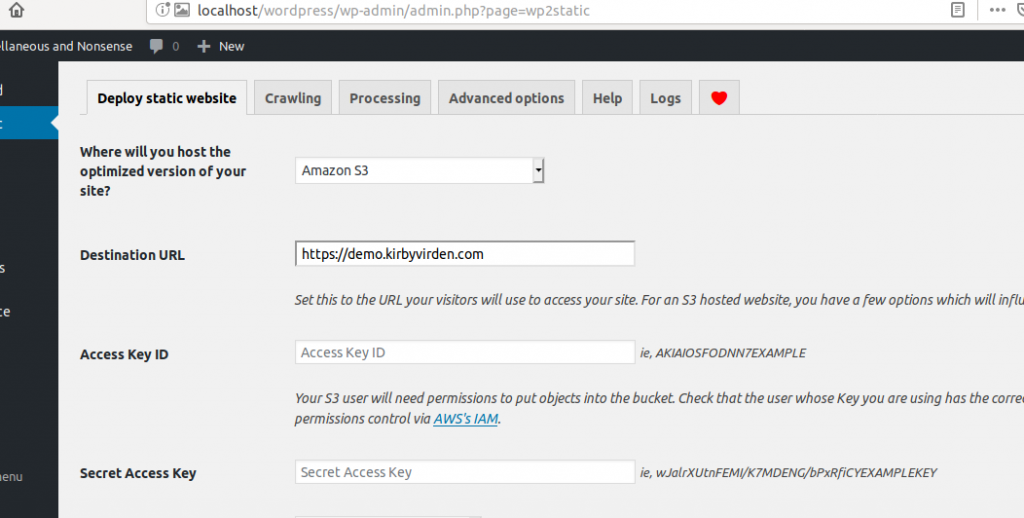Click the wJalrXUtnFEMI example key hint text
Image resolution: width=1024 pixels, height=518 pixels.
click(788, 472)
